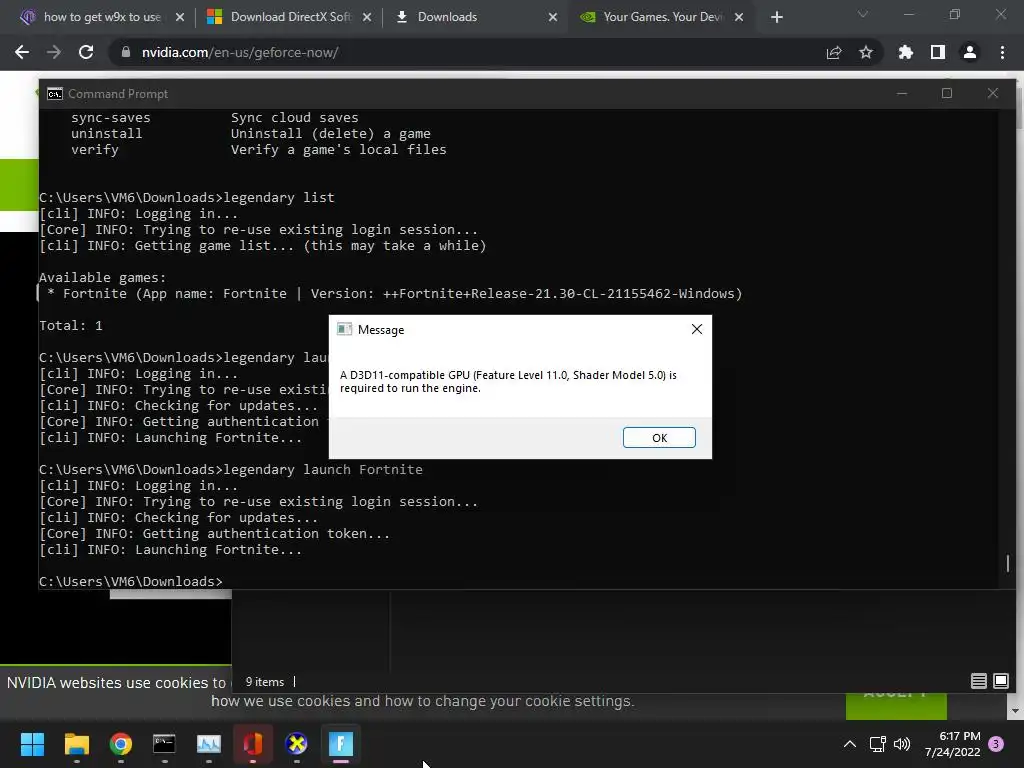This screenshot has height=768, width=1024.
Task: Switch File Explorer to details view icon
Action: click(x=978, y=681)
